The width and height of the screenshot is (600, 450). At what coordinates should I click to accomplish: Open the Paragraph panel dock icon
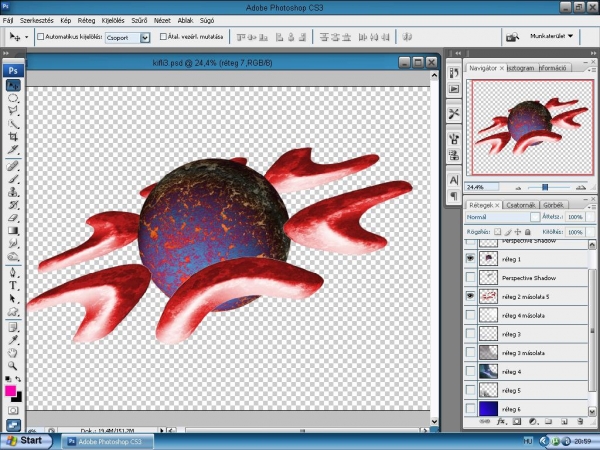pos(454,196)
